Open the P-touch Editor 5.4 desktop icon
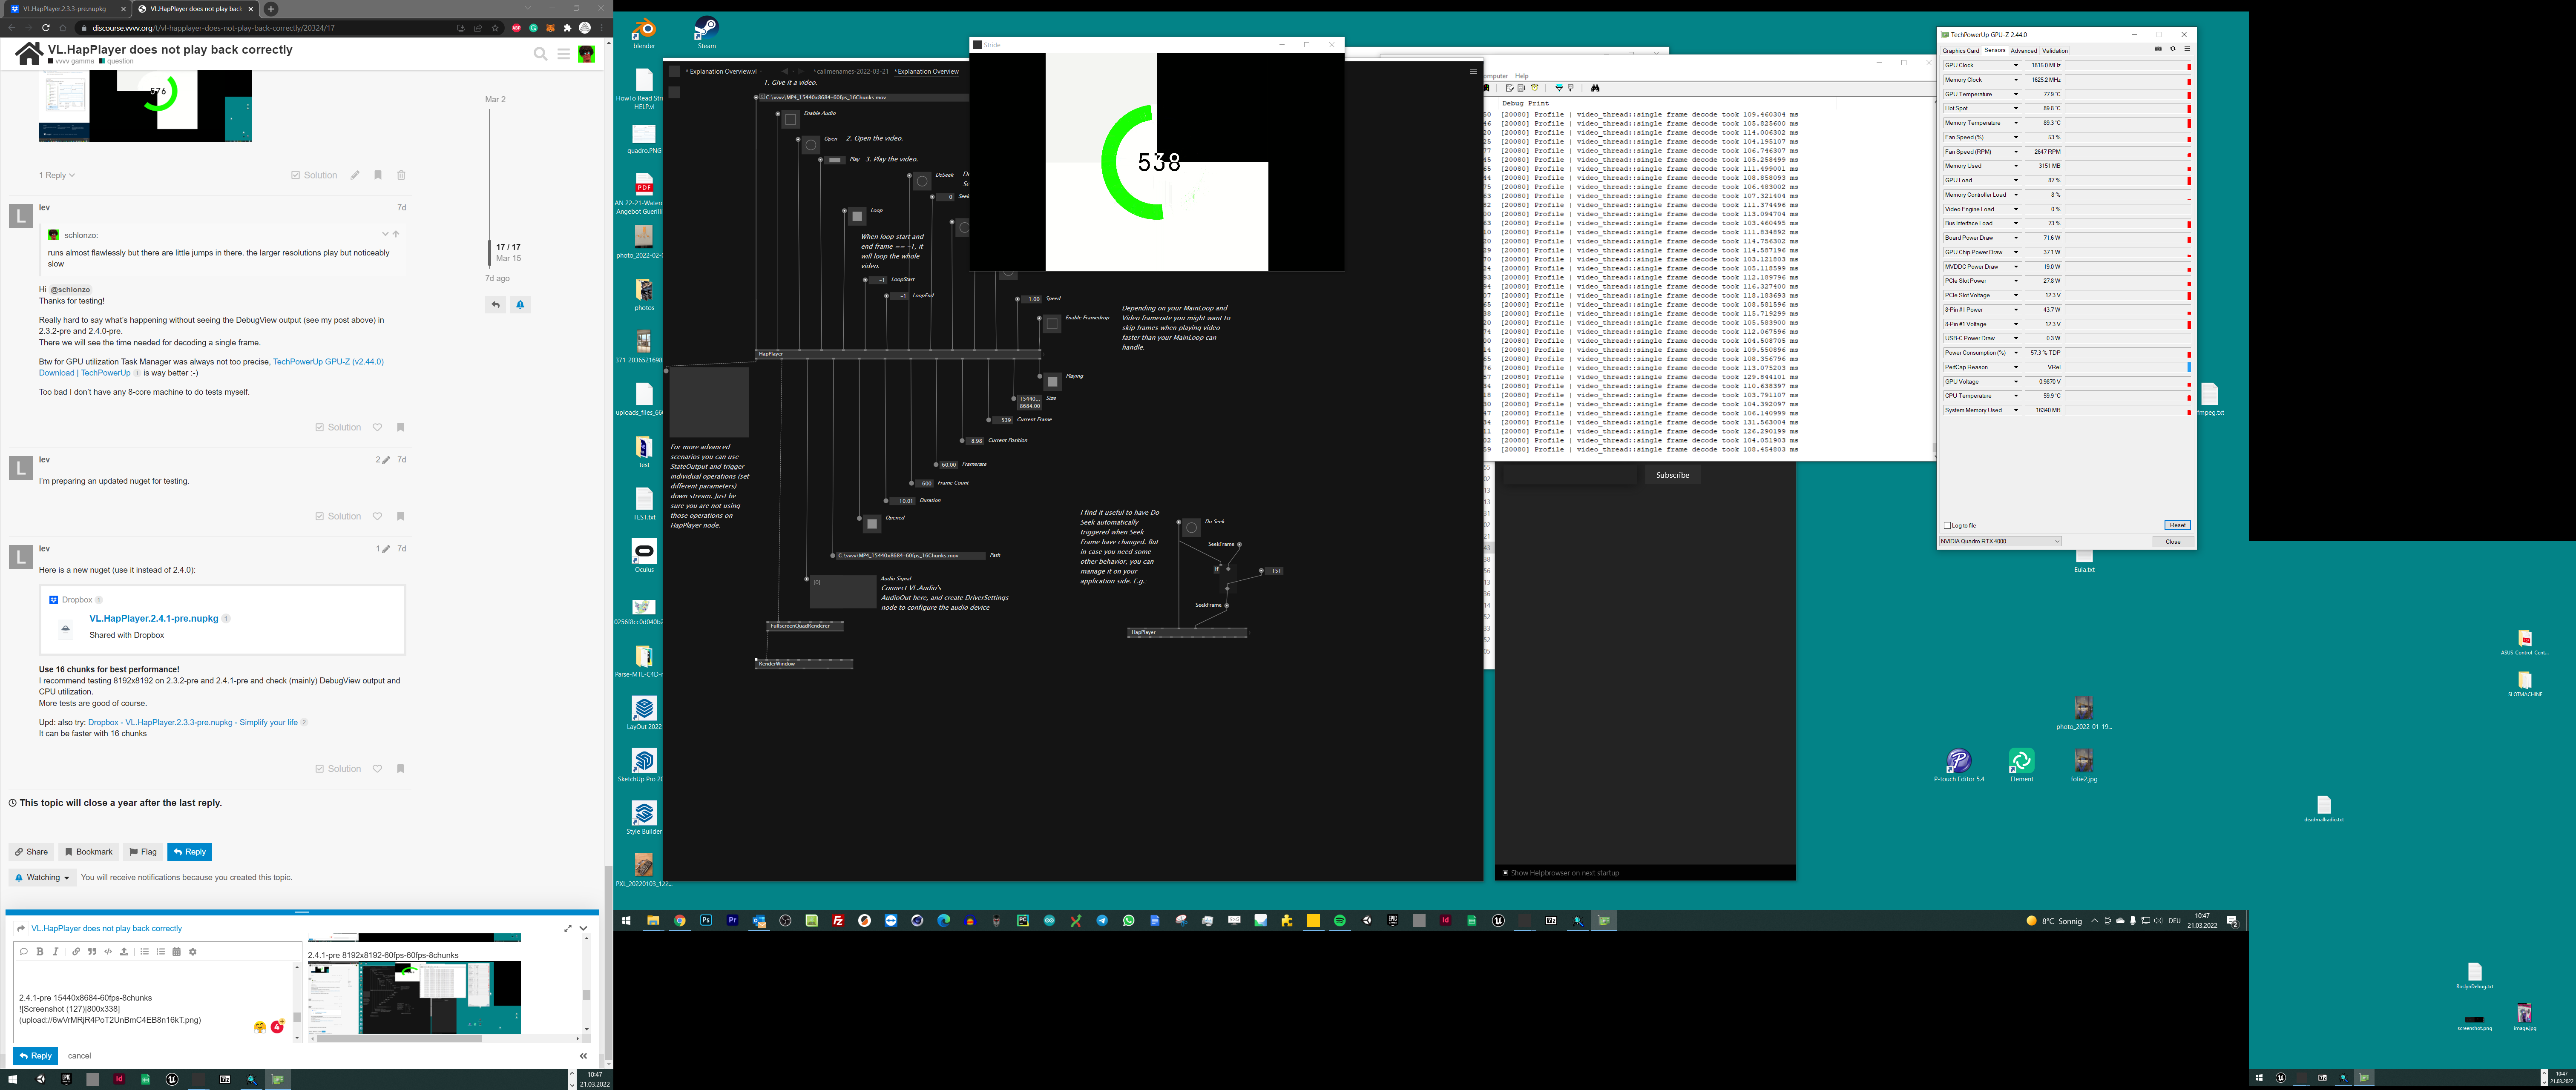 pos(1958,765)
